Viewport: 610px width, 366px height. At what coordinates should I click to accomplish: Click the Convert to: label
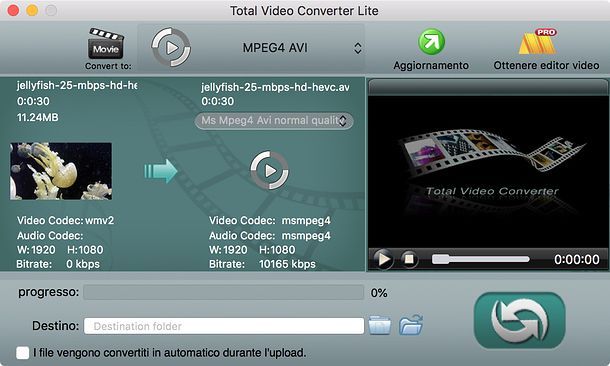tap(108, 66)
